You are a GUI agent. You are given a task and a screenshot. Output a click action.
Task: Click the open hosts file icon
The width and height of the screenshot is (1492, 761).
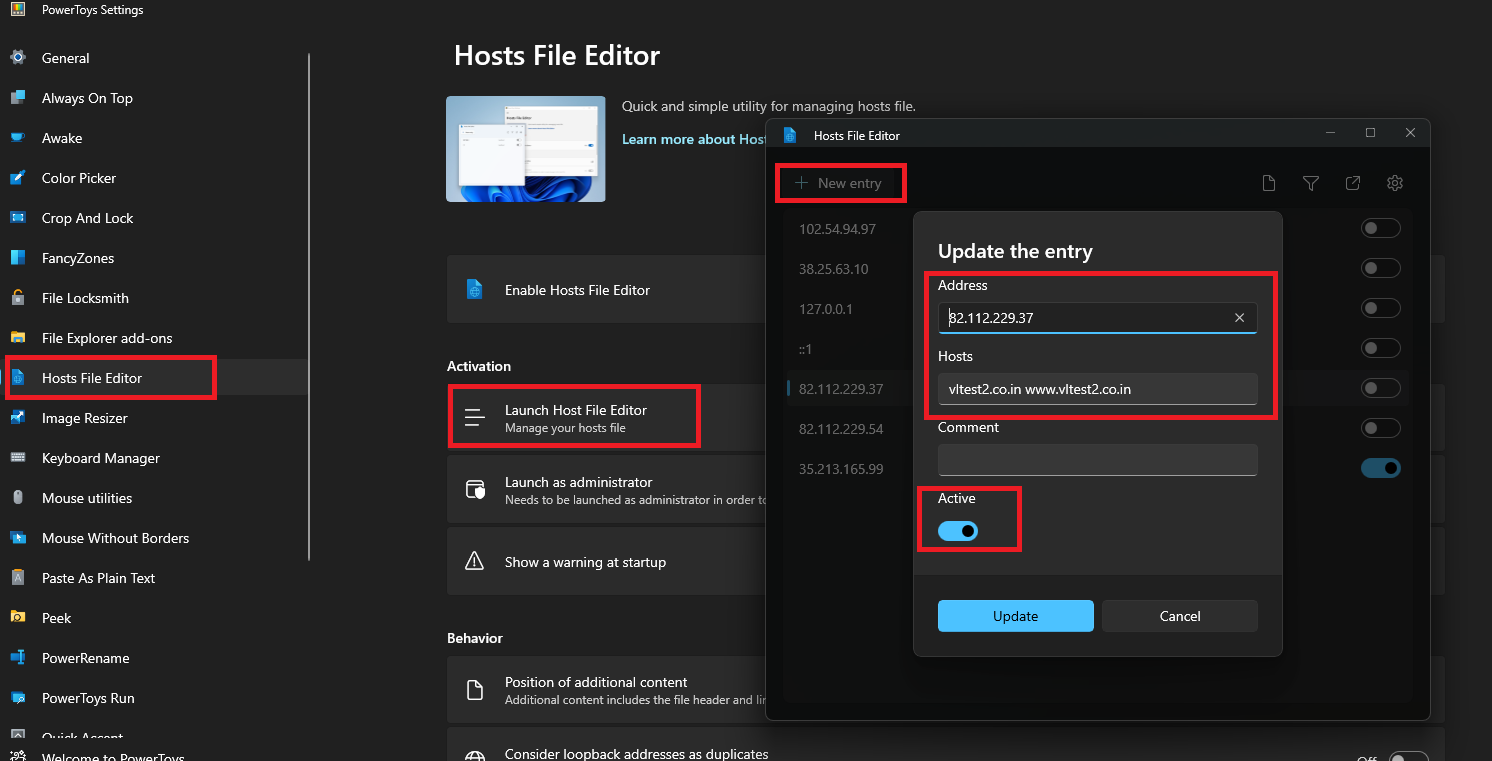pos(1352,183)
